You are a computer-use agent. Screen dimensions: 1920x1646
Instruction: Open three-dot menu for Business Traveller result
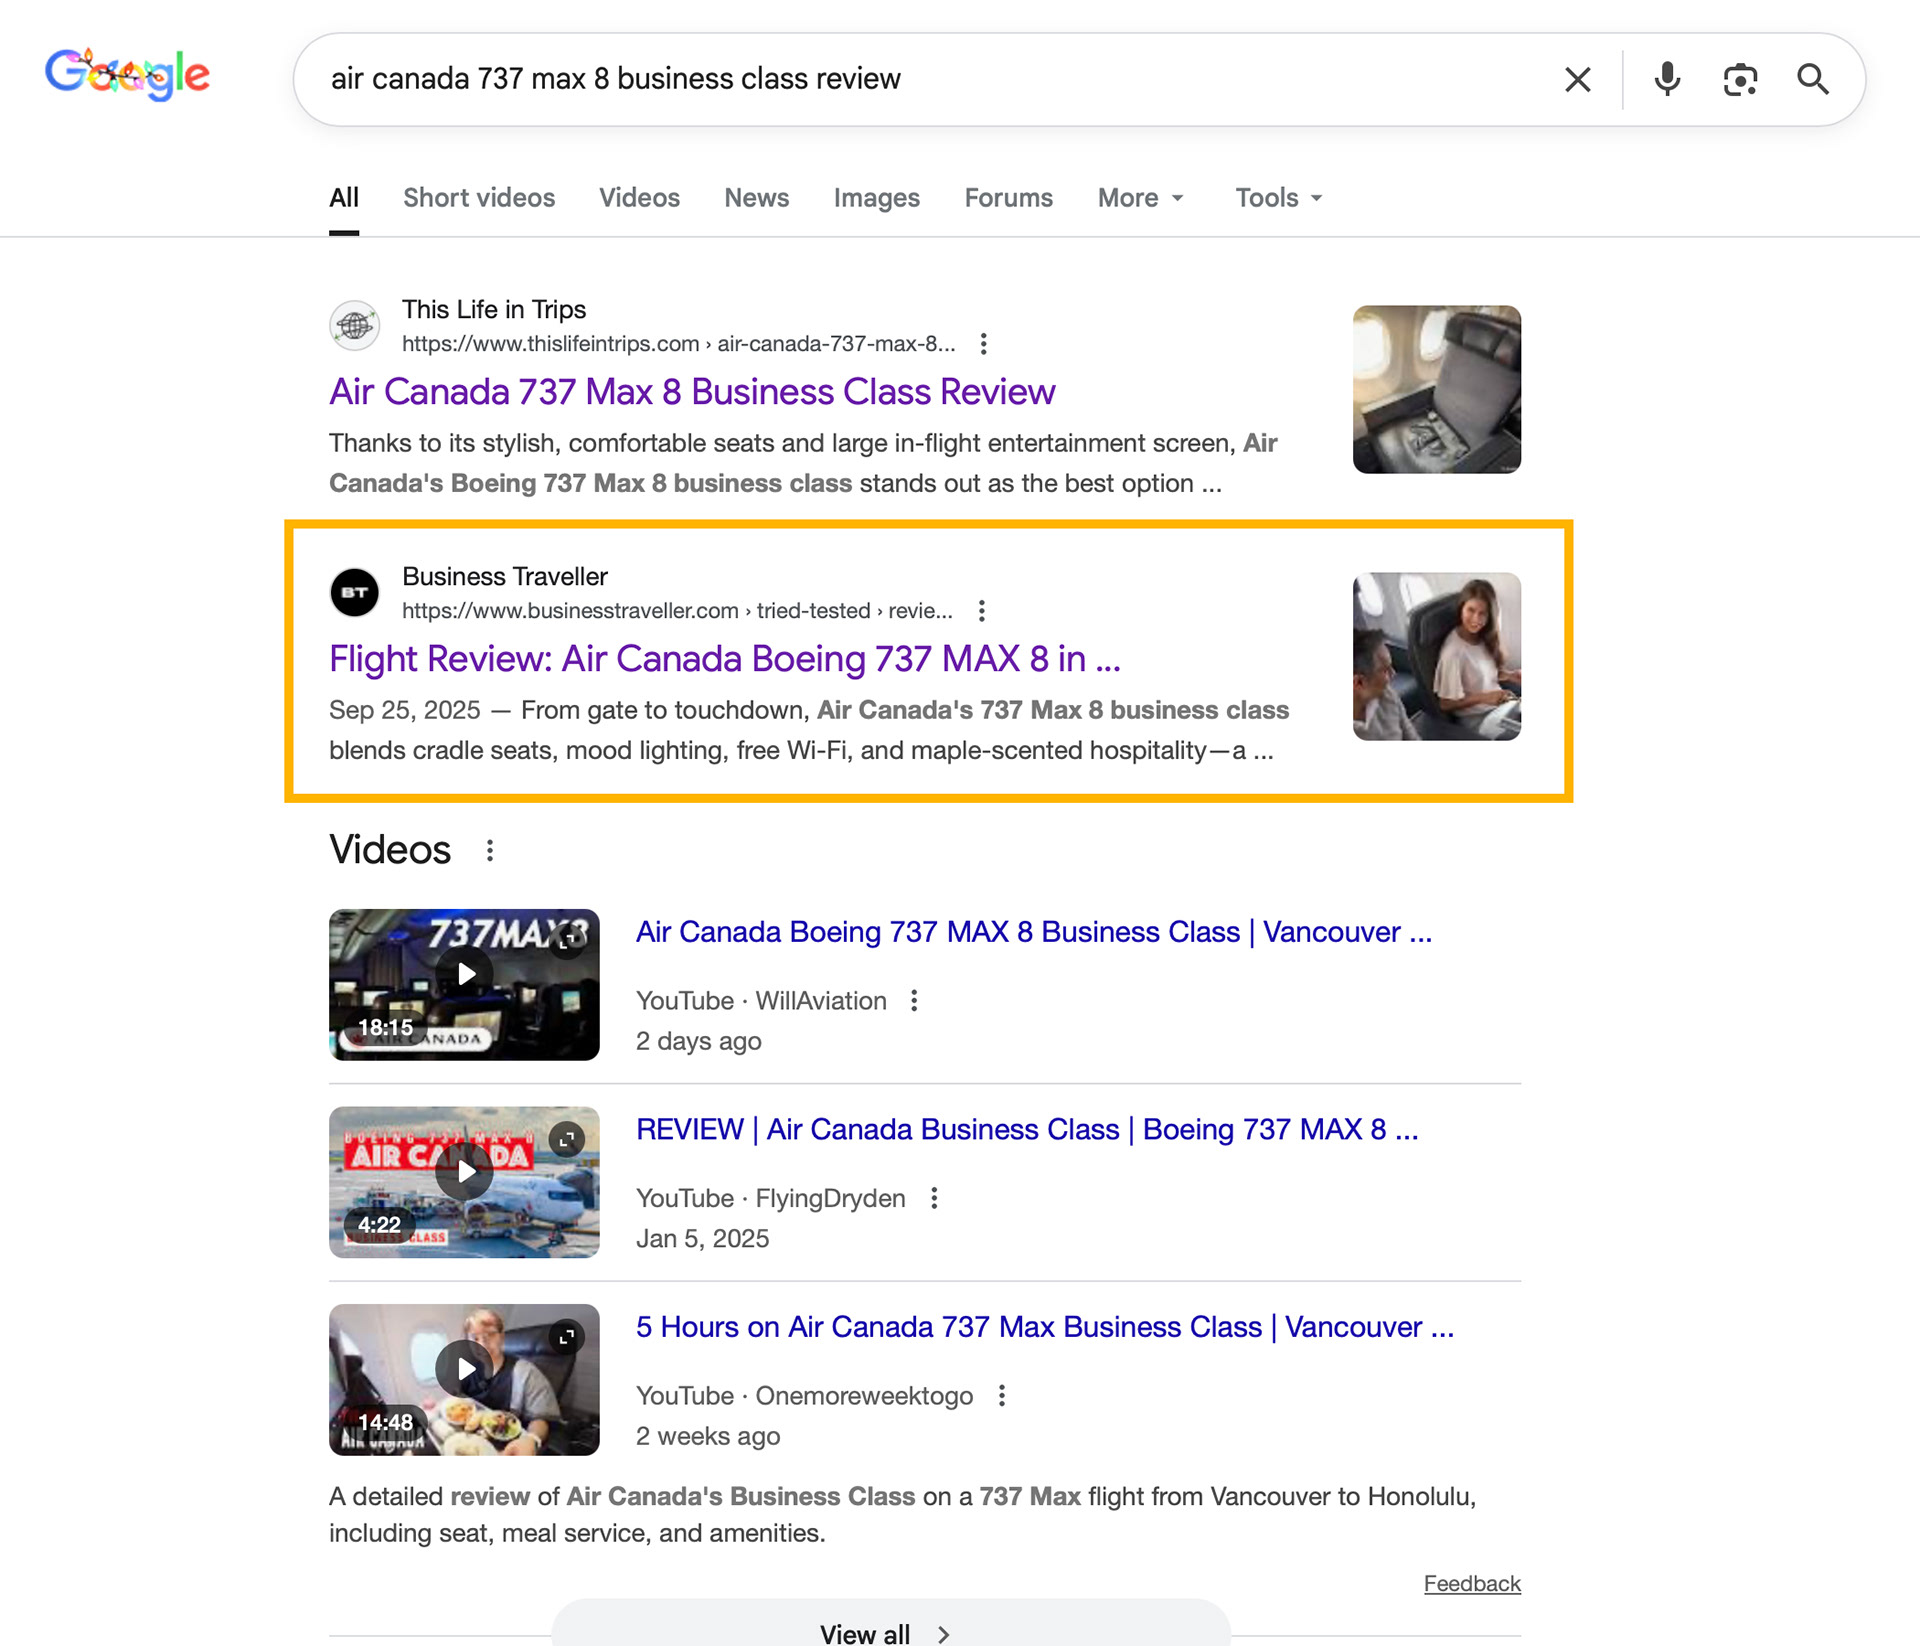coord(982,611)
